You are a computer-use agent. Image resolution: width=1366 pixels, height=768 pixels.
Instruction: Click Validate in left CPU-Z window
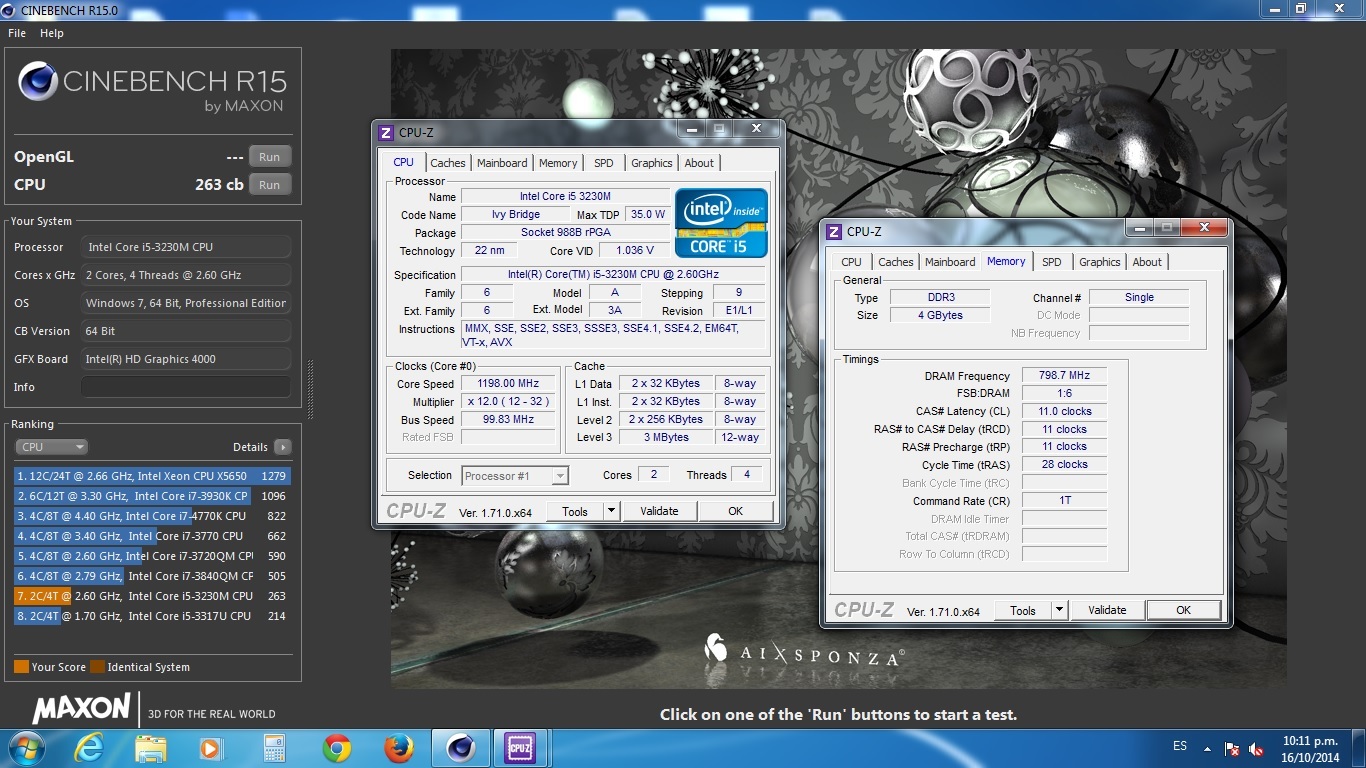[x=659, y=511]
